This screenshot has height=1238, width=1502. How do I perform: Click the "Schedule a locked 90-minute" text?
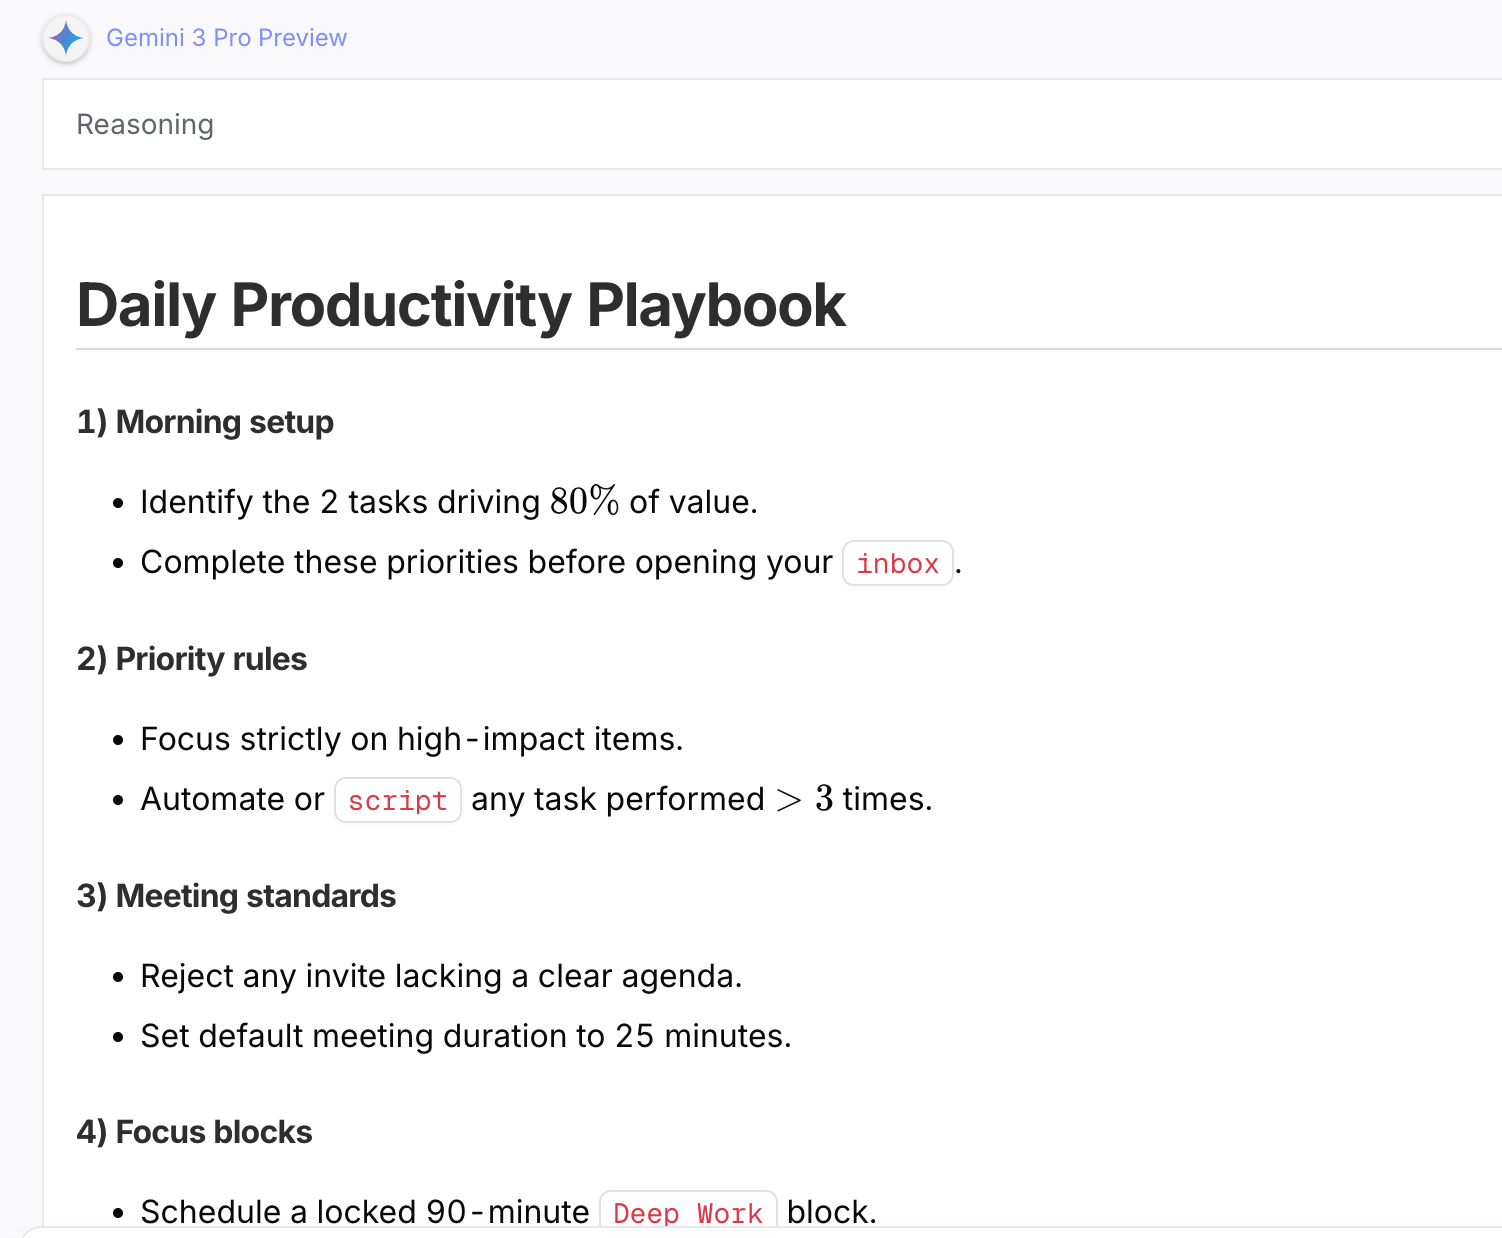click(x=364, y=1212)
